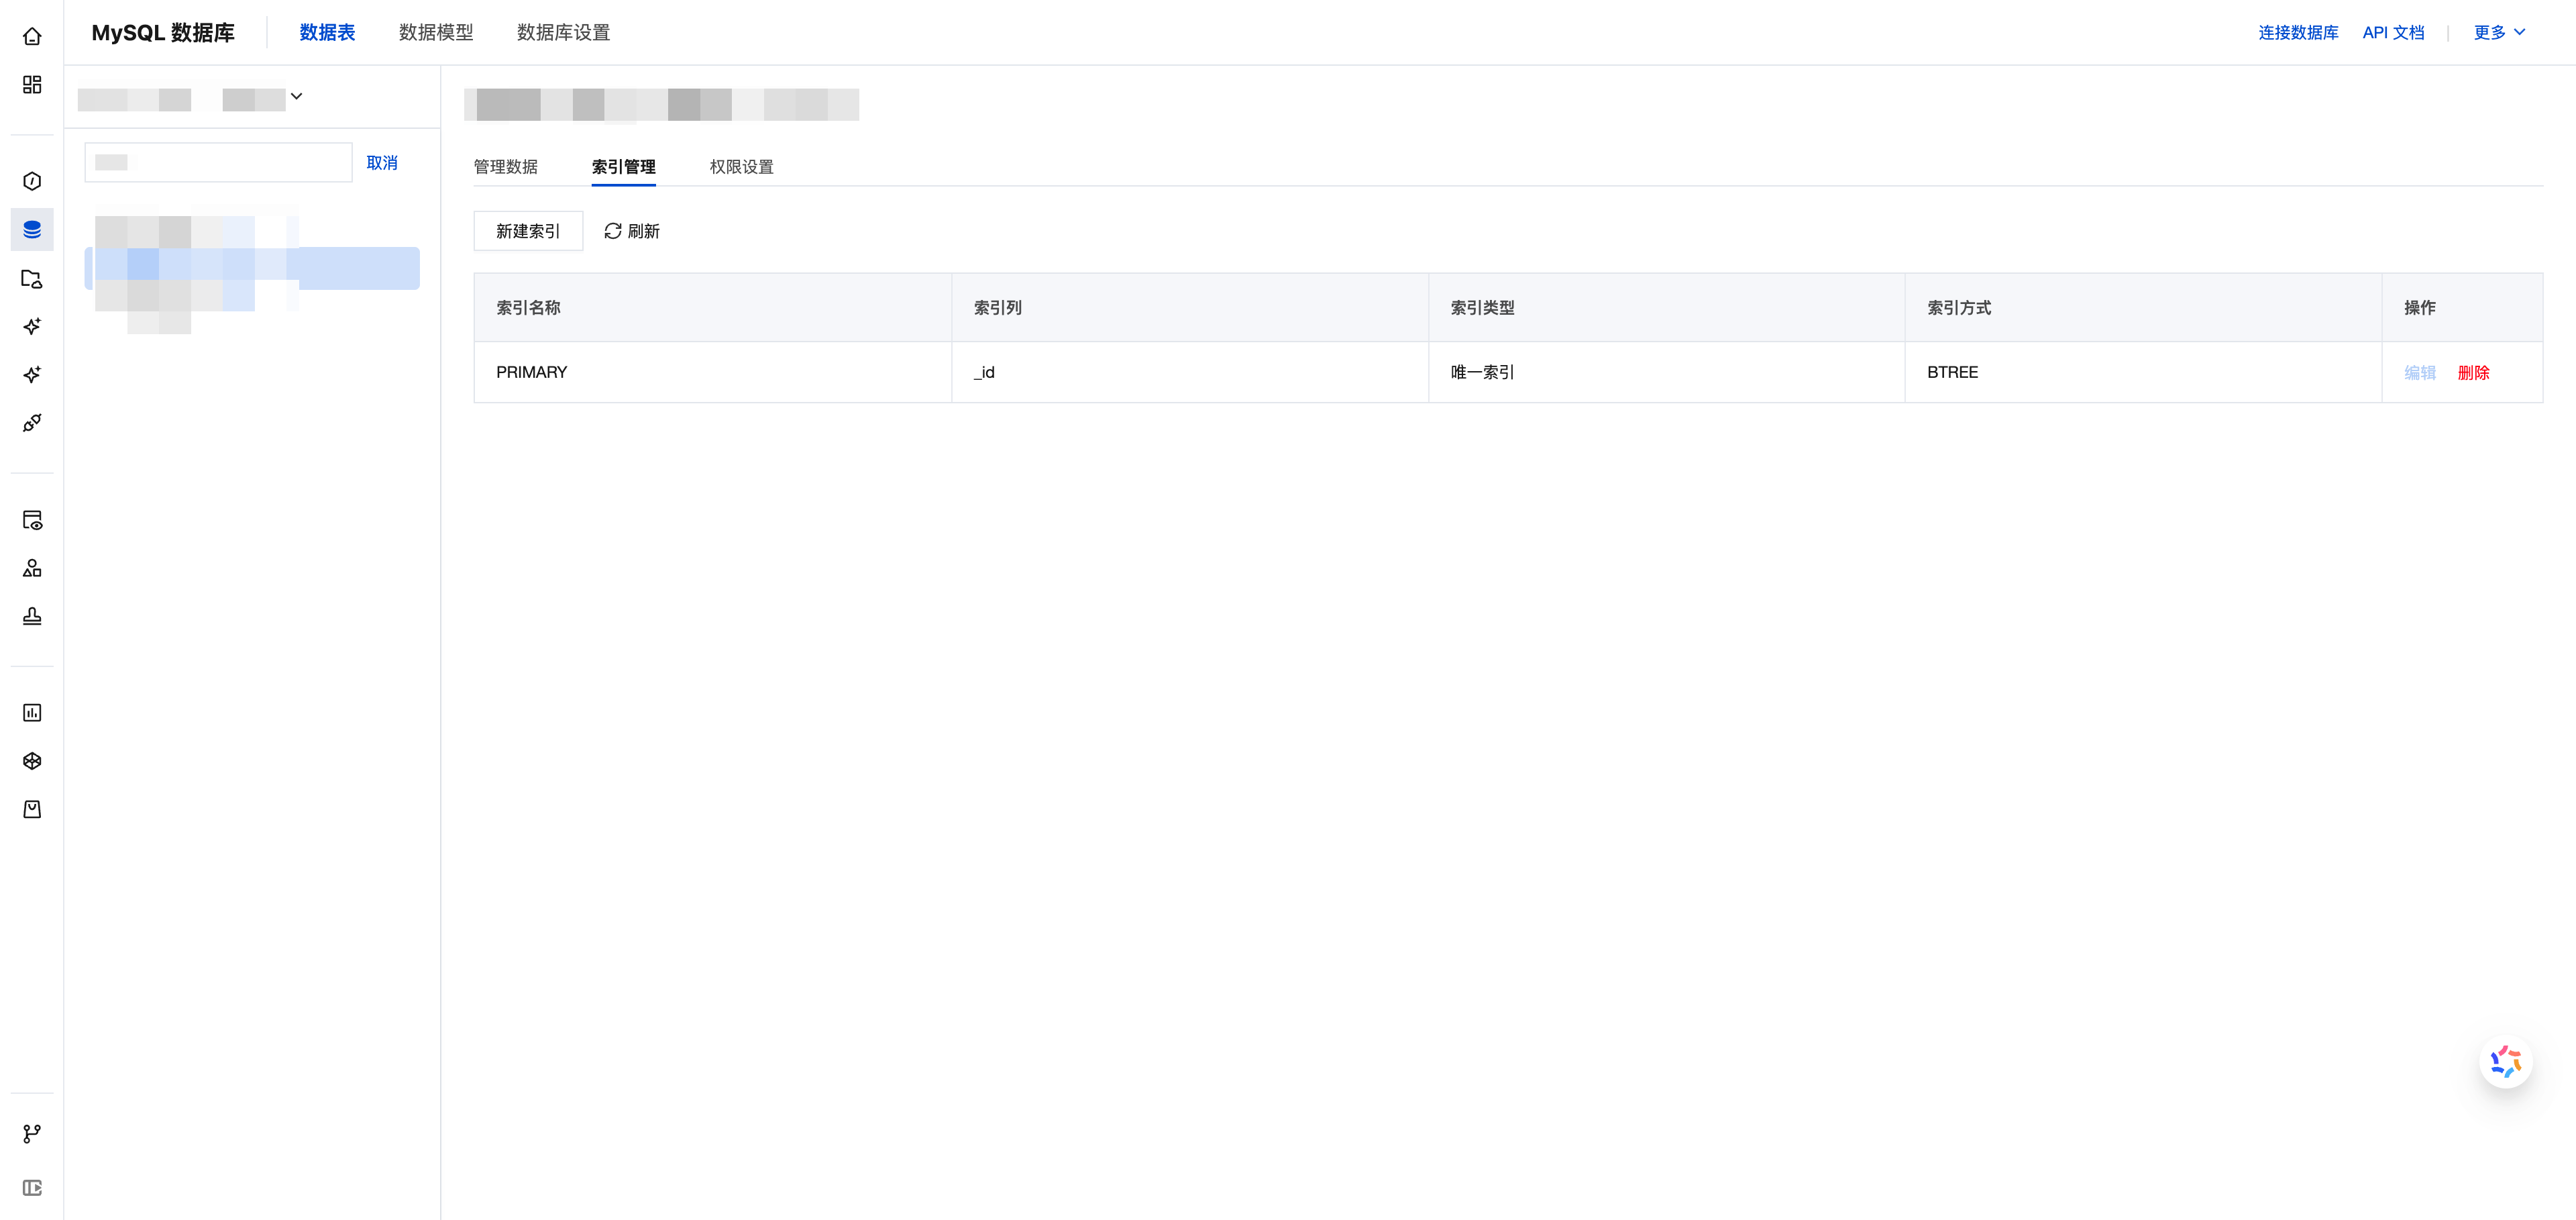Switch to the 权限设置 tab
Image resolution: width=2576 pixels, height=1220 pixels.
point(741,167)
